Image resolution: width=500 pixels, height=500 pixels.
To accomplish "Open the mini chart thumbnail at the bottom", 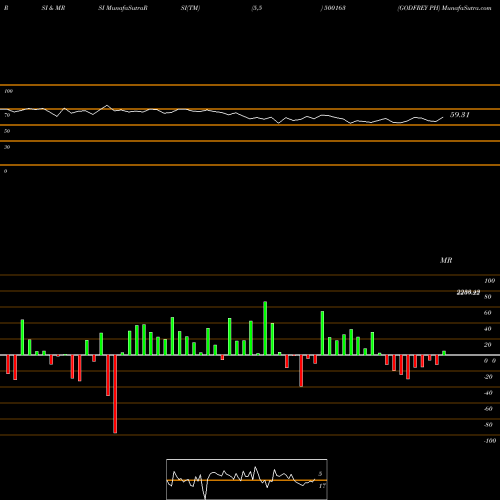I will 247,479.
